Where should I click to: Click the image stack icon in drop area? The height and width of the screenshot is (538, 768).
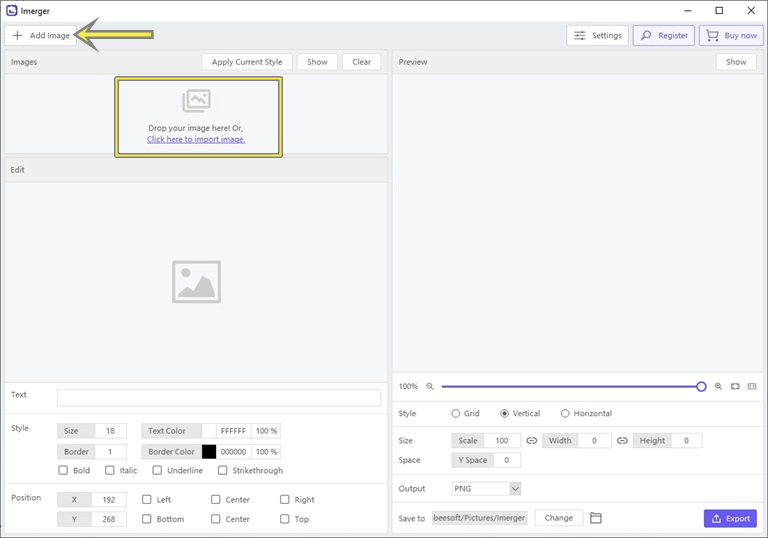(196, 100)
